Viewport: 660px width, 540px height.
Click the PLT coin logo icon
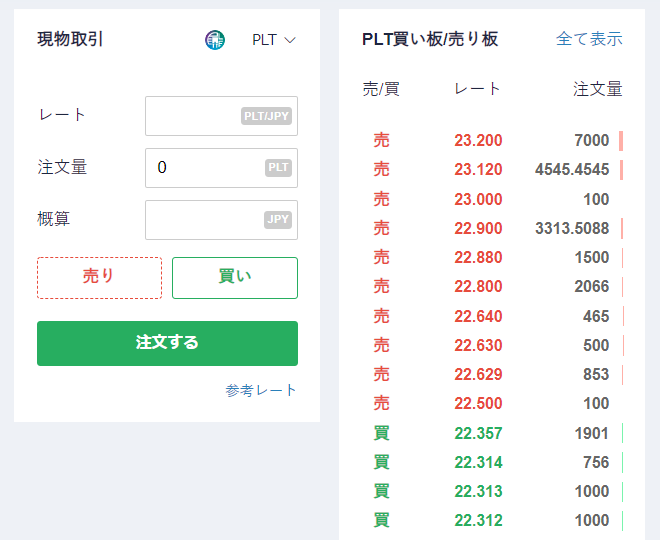[215, 40]
